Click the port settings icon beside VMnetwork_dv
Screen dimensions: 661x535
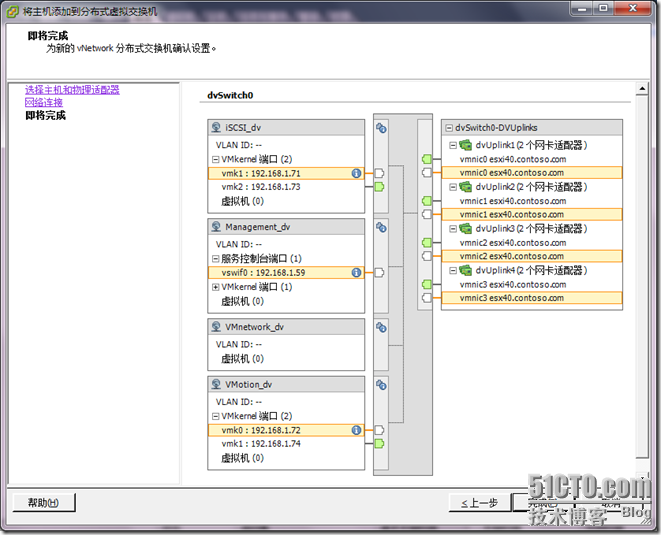(x=381, y=328)
